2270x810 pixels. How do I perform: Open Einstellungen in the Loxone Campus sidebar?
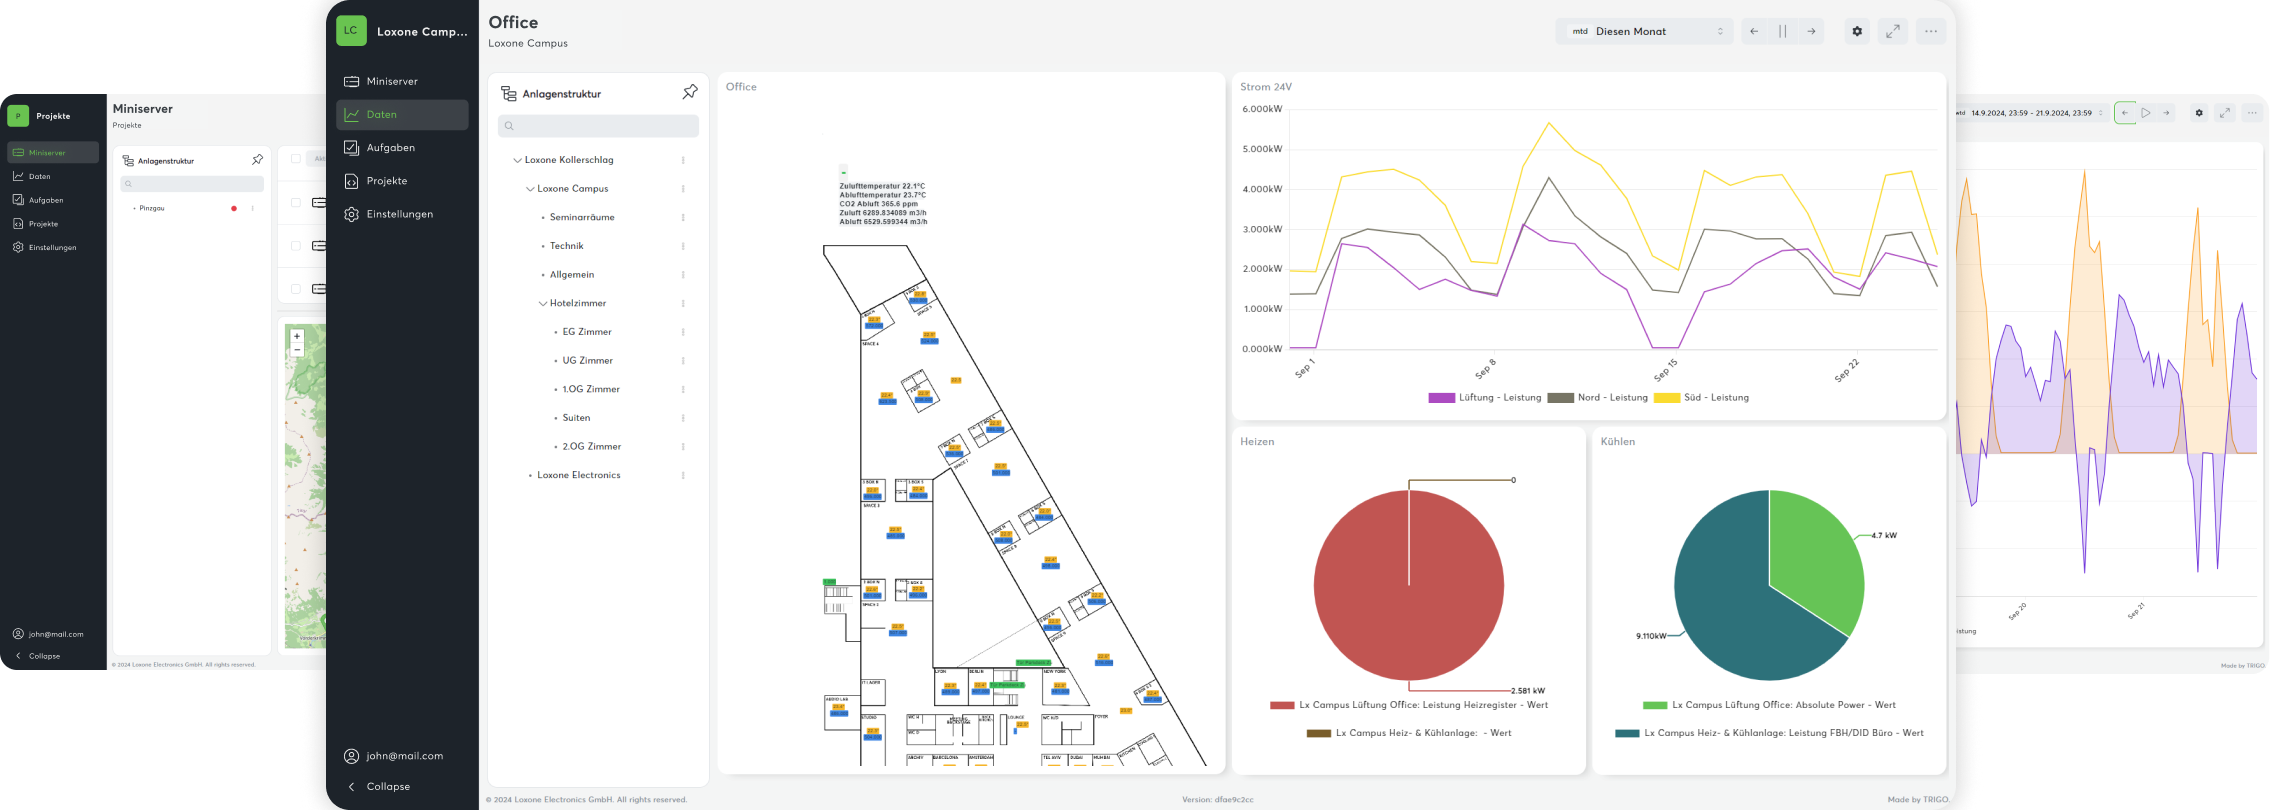point(402,214)
